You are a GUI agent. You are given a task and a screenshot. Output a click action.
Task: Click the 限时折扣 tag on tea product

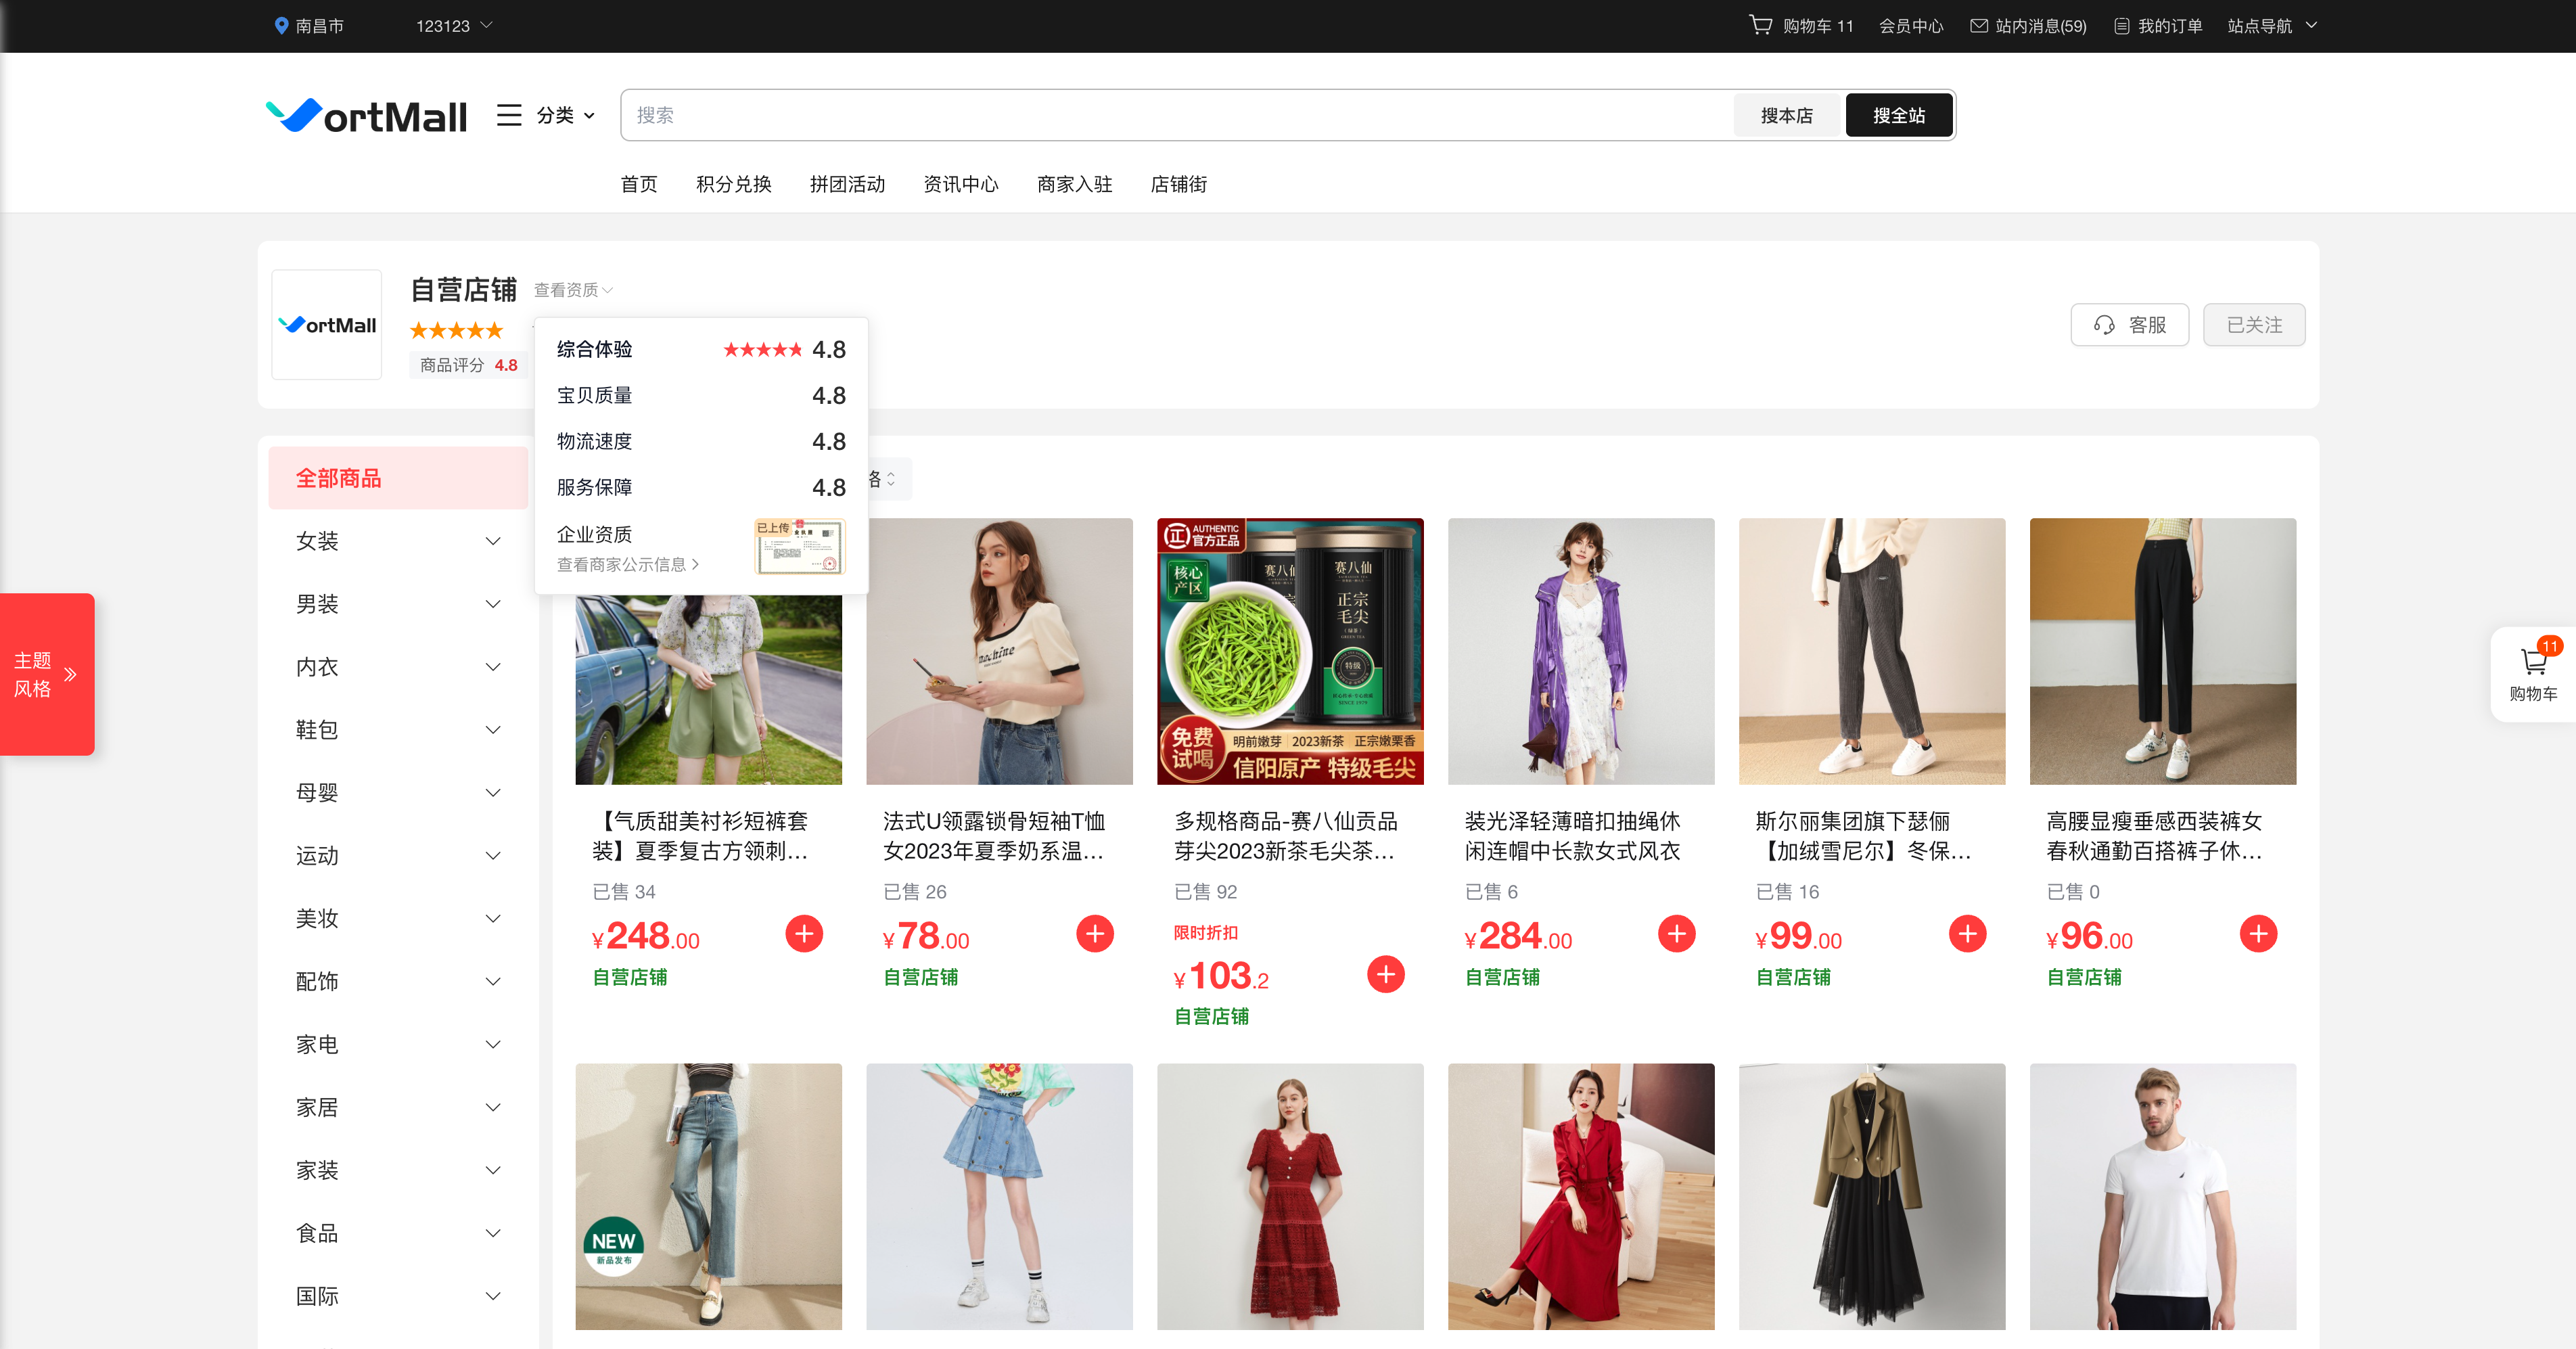pyautogui.click(x=1205, y=932)
